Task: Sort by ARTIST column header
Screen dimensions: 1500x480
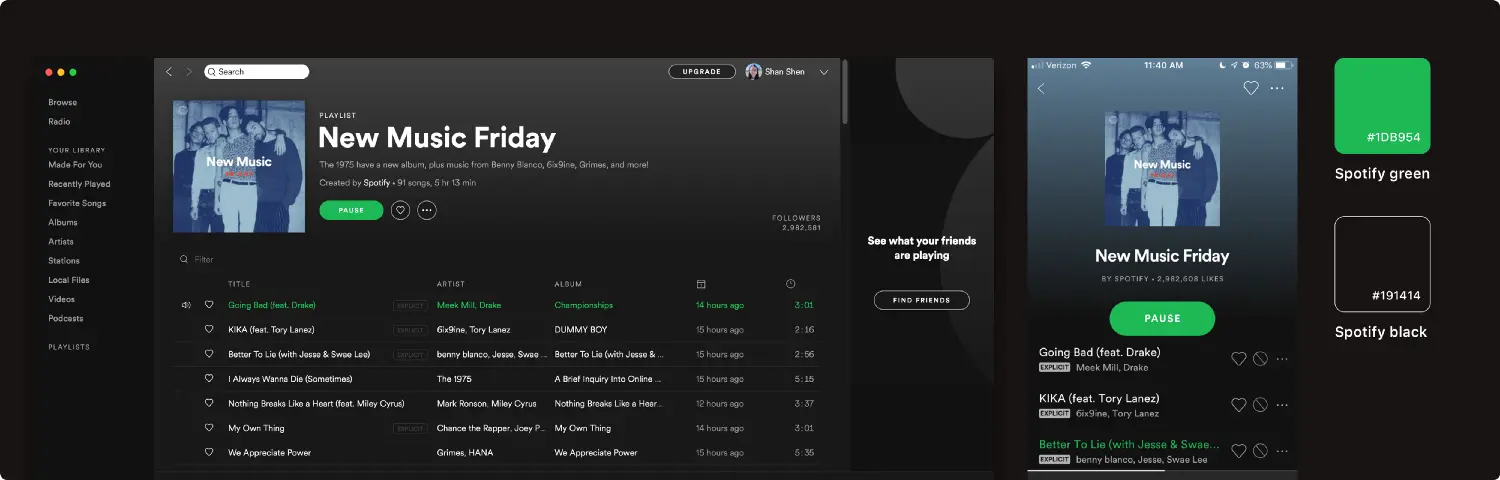Action: coord(451,284)
